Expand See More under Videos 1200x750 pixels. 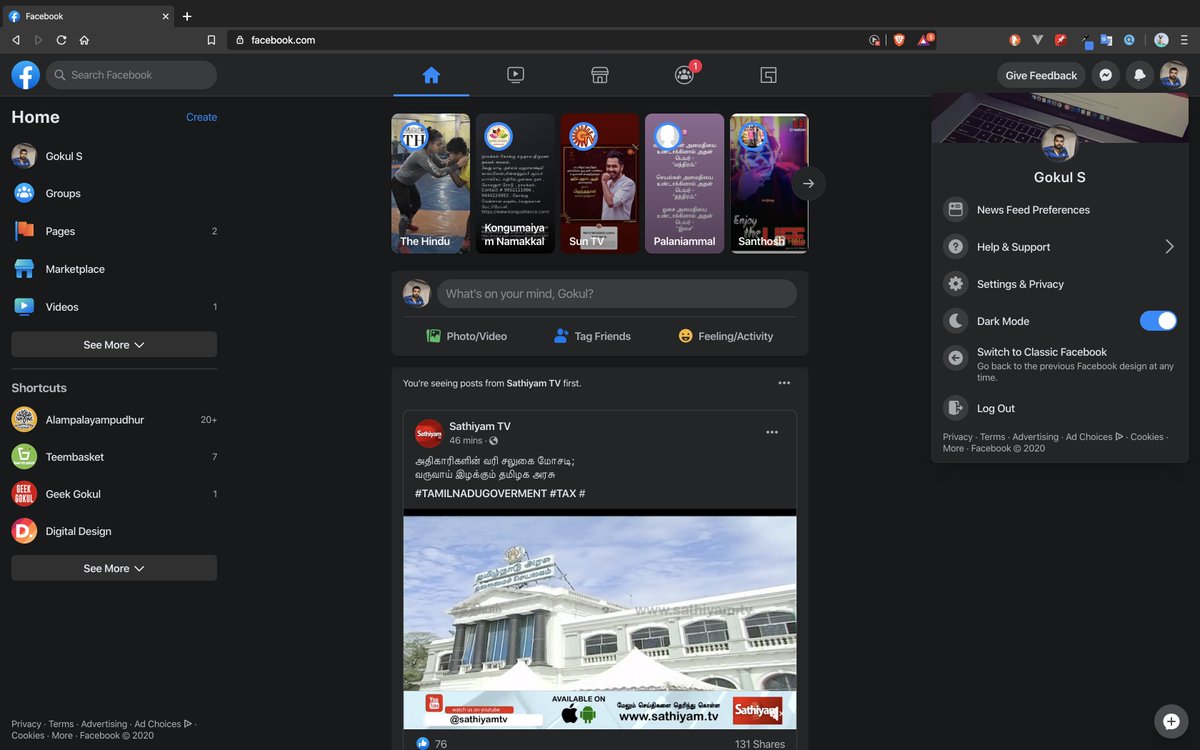114,345
